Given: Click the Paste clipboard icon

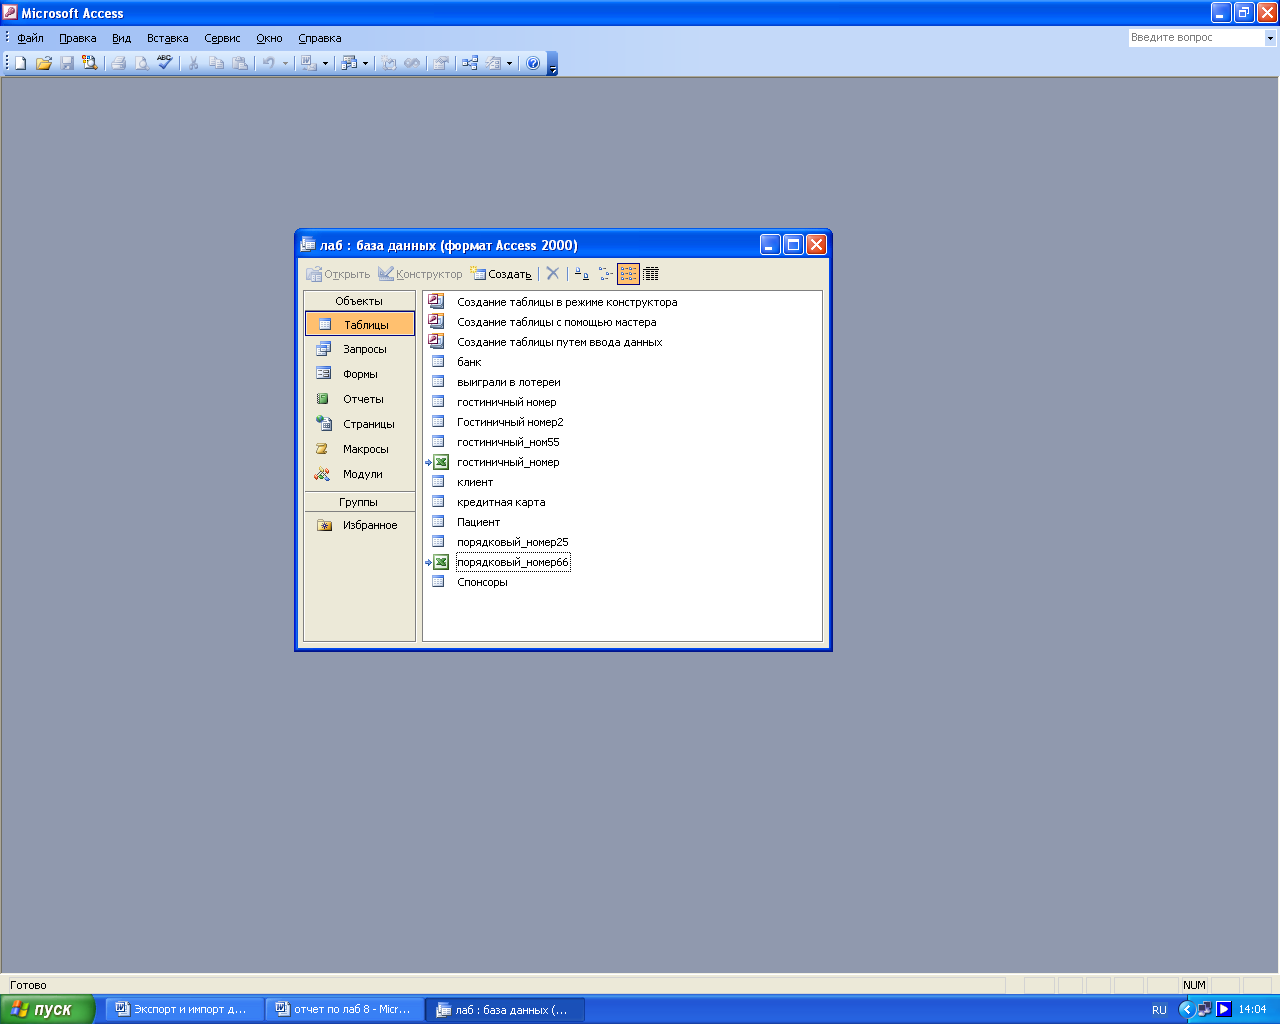Looking at the screenshot, I should pos(240,63).
